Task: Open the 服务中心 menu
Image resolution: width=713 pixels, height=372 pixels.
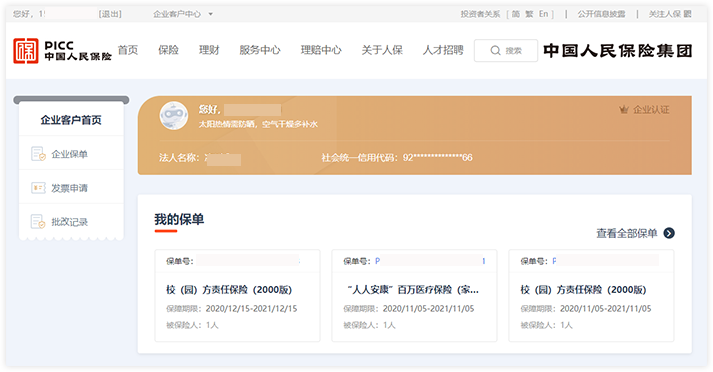Action: coord(260,50)
